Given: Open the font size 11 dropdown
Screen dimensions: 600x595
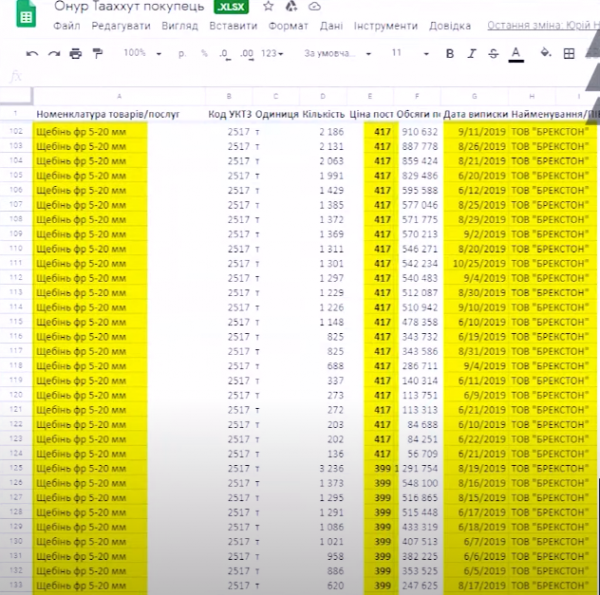Looking at the screenshot, I should (x=410, y=53).
